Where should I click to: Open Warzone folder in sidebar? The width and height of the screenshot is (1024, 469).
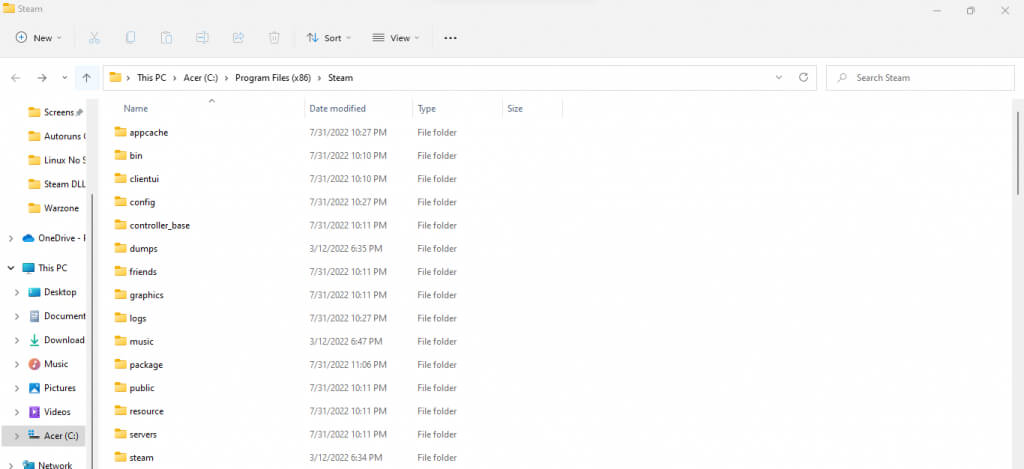pos(54,208)
